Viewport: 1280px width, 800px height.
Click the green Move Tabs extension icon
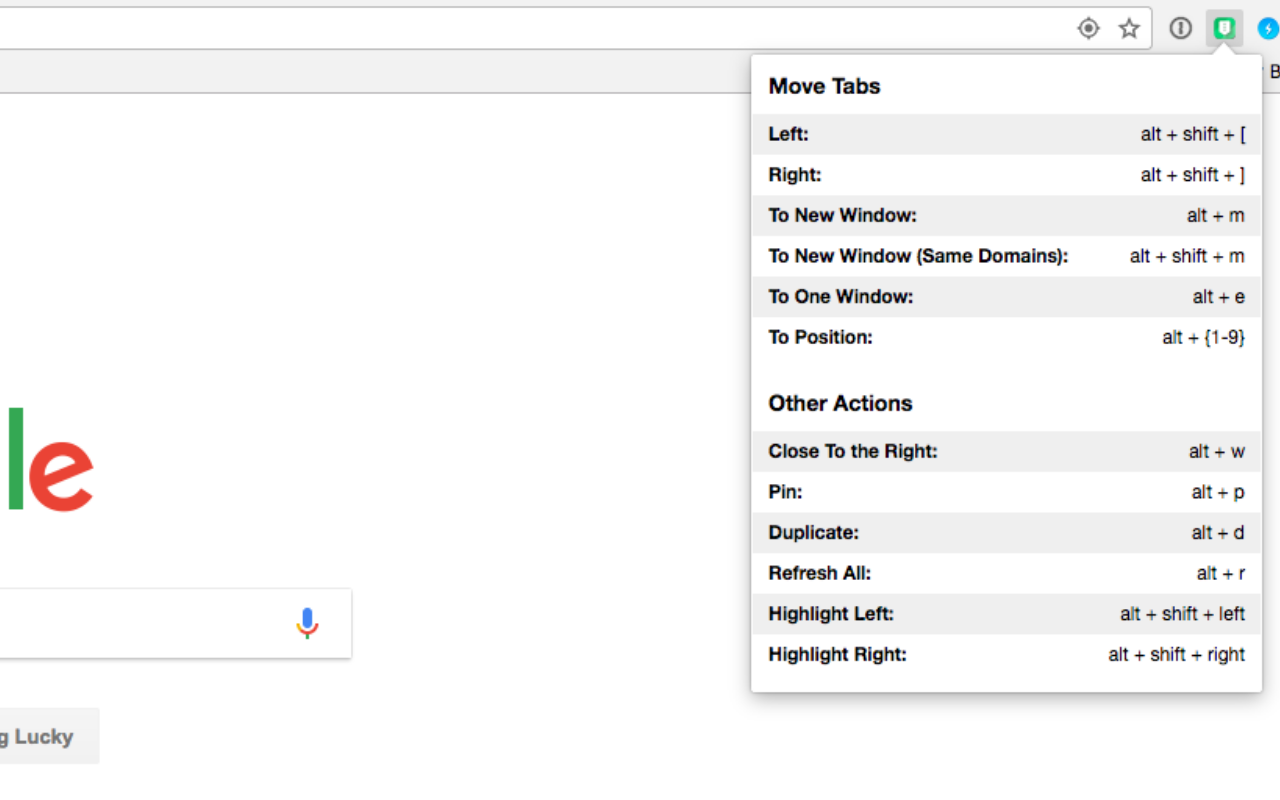(1224, 28)
